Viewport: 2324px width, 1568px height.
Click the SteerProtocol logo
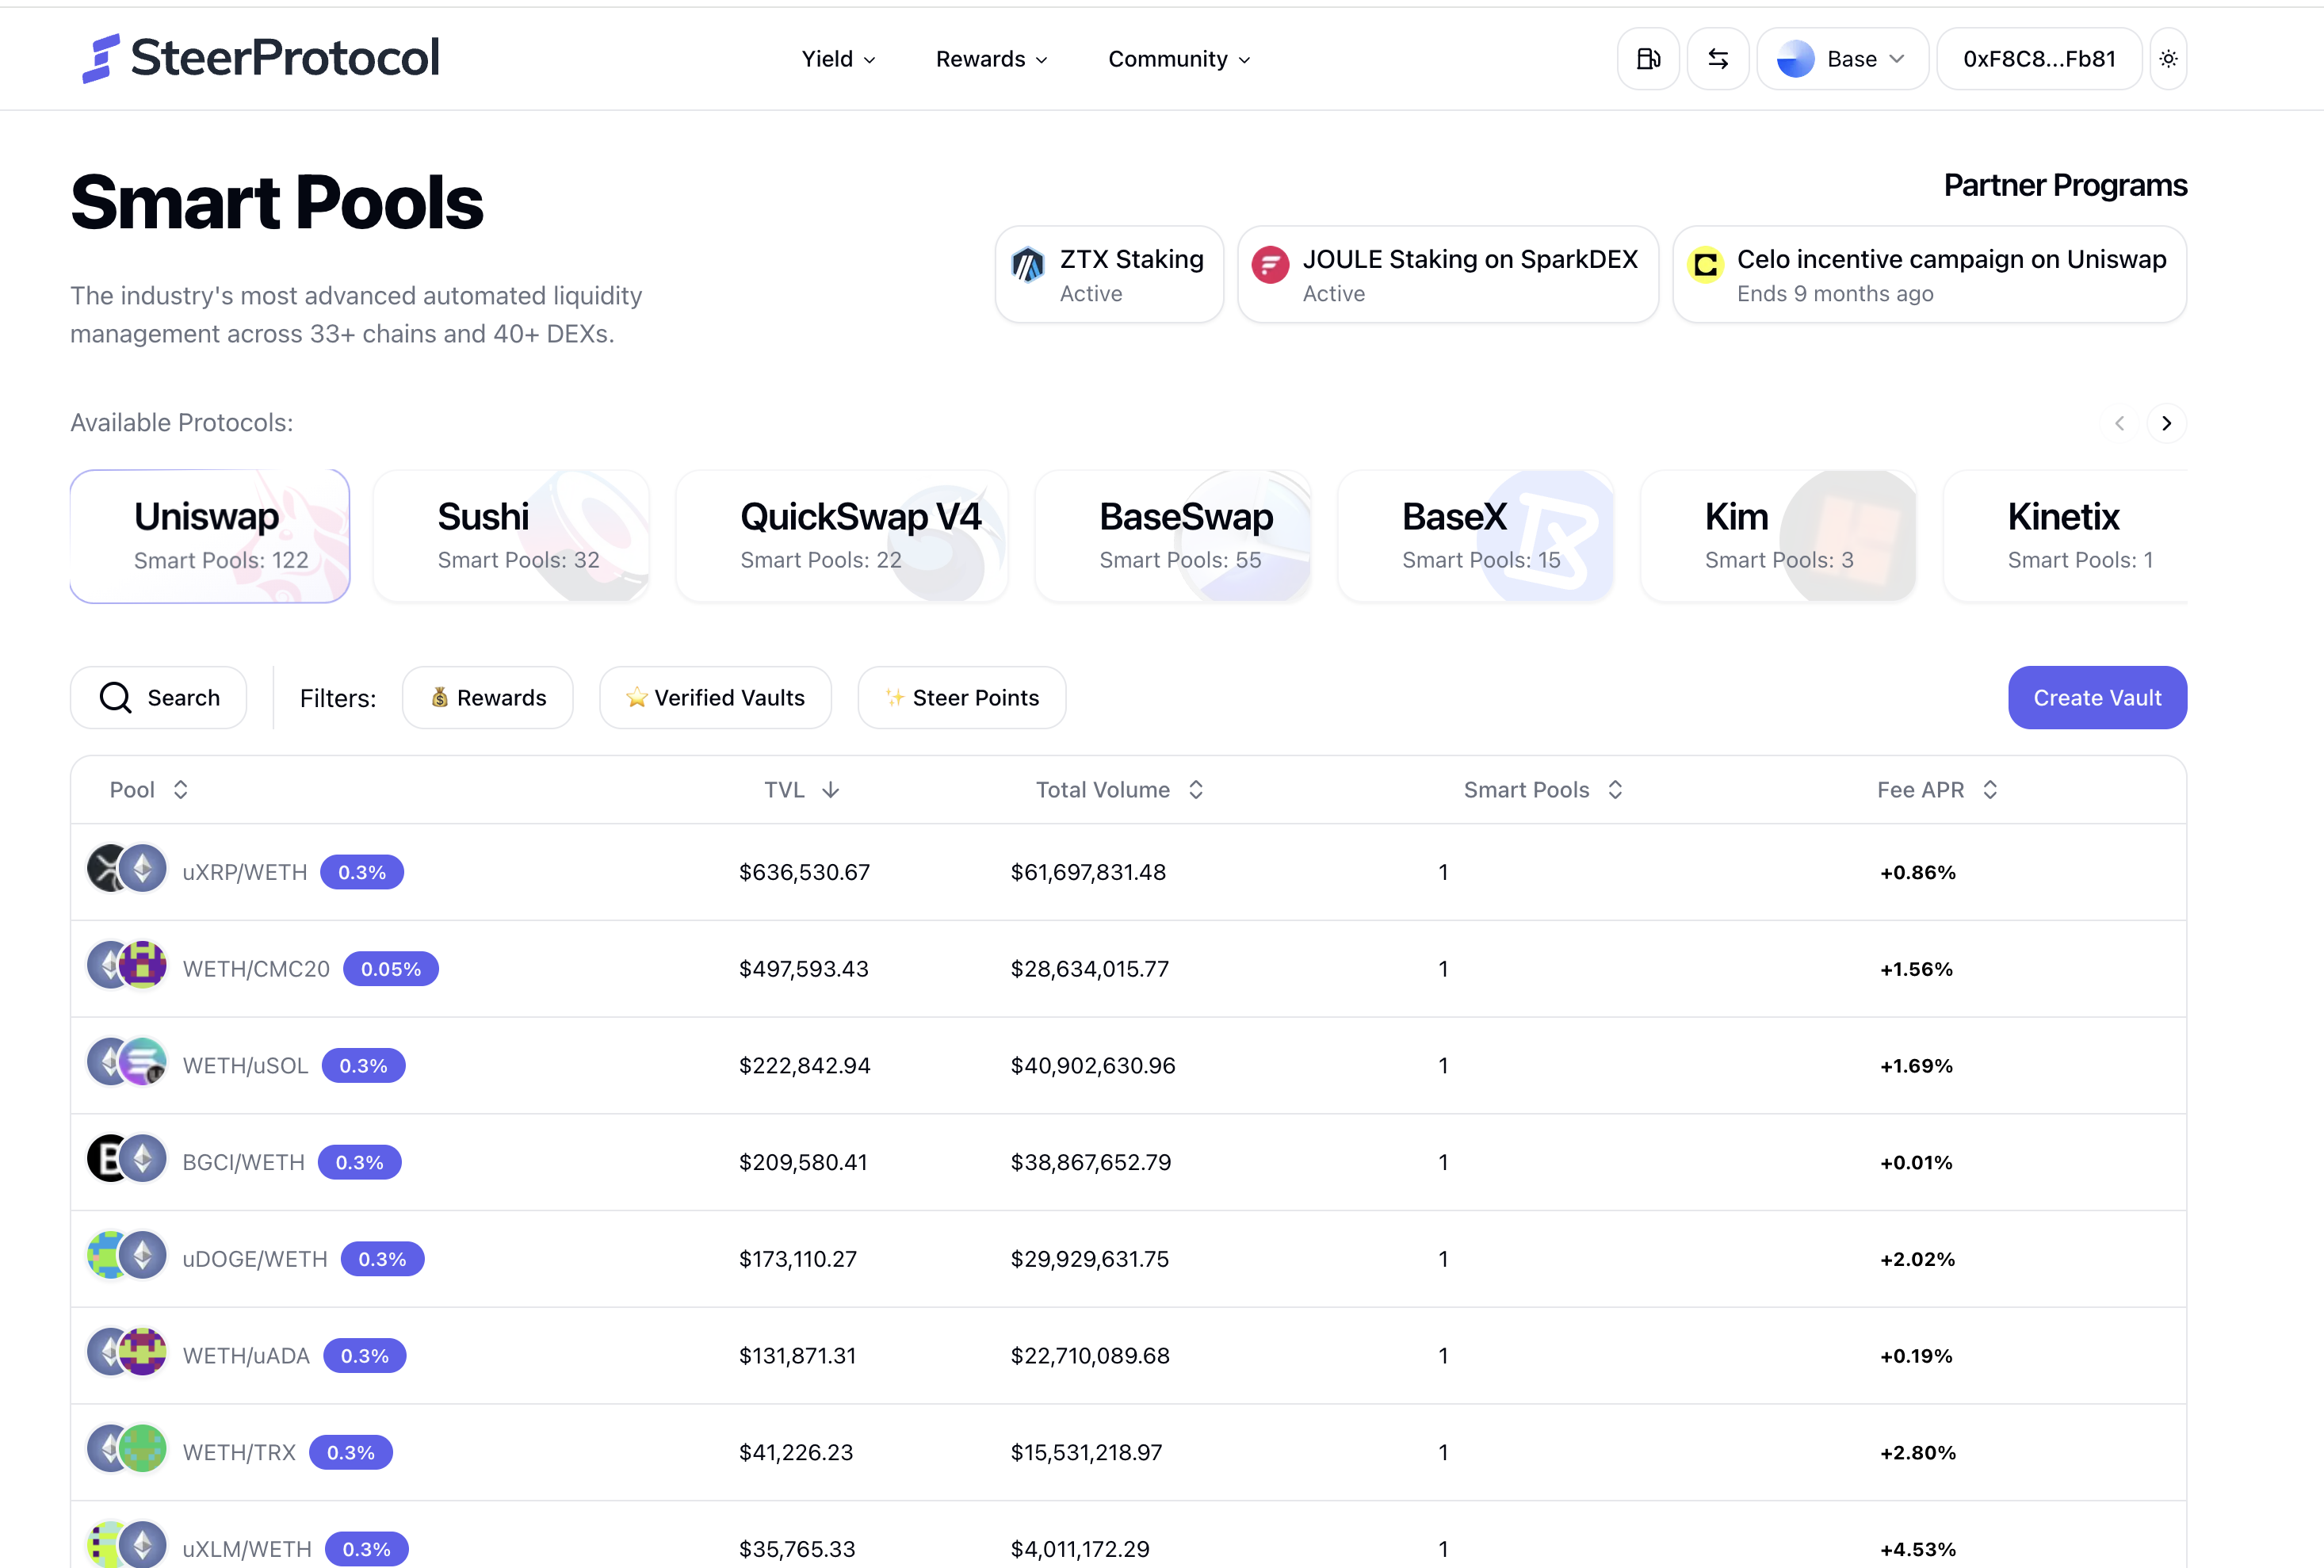tap(260, 58)
